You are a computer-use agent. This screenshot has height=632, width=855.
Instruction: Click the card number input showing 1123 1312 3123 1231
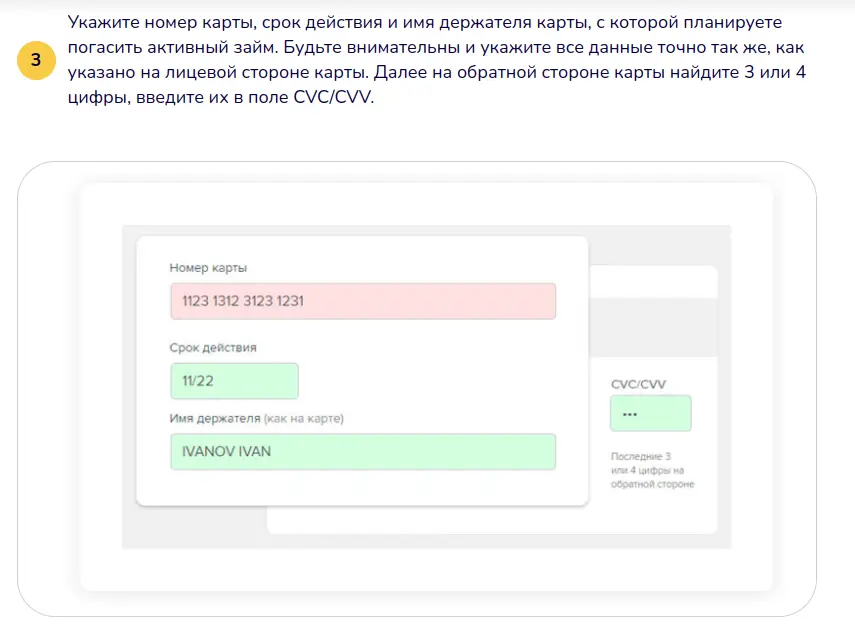(363, 301)
